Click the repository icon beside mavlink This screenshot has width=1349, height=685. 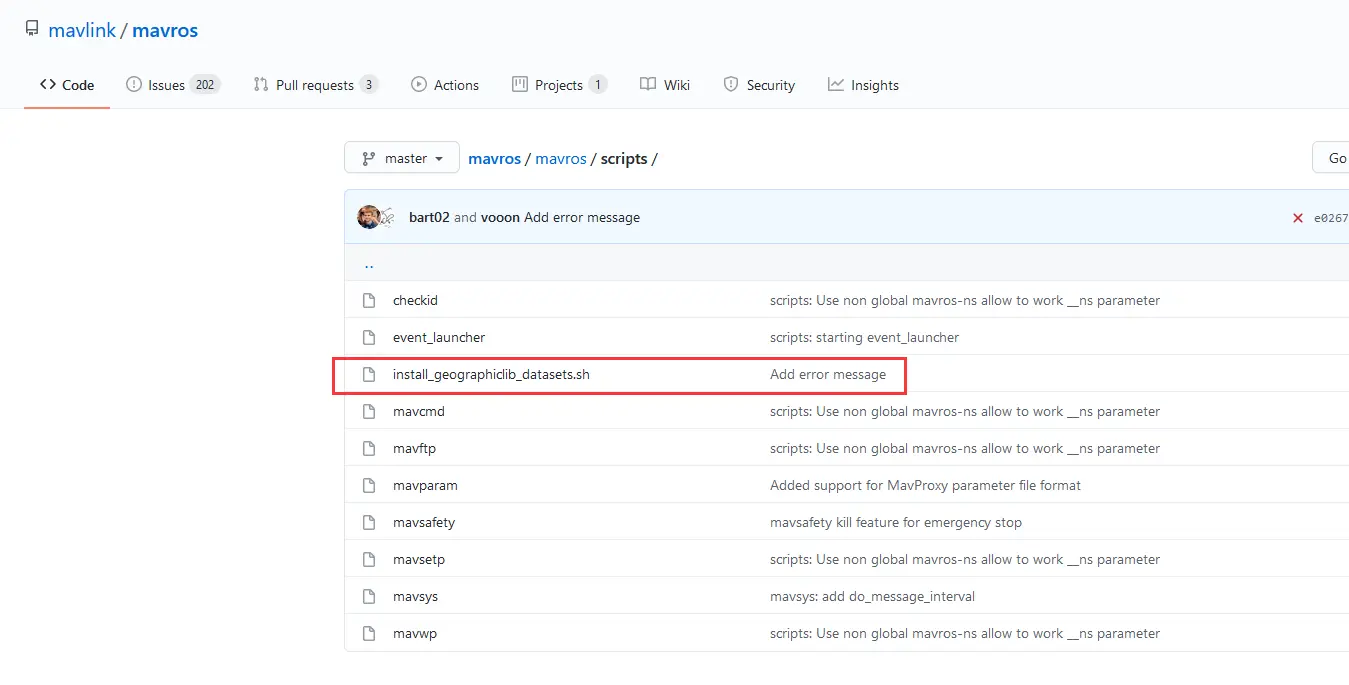pyautogui.click(x=32, y=29)
